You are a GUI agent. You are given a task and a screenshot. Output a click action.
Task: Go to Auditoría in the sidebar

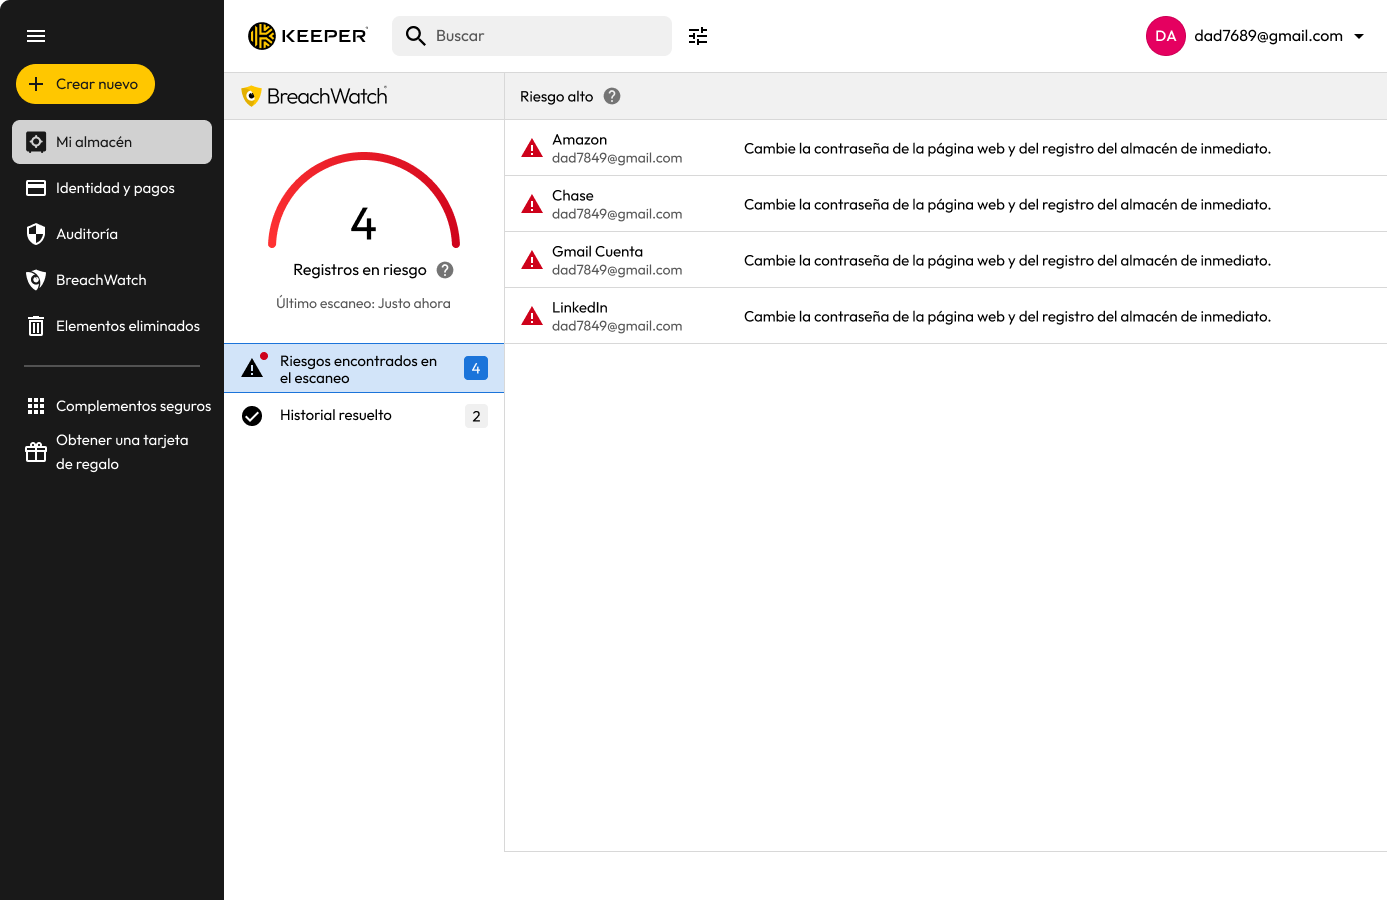click(112, 234)
